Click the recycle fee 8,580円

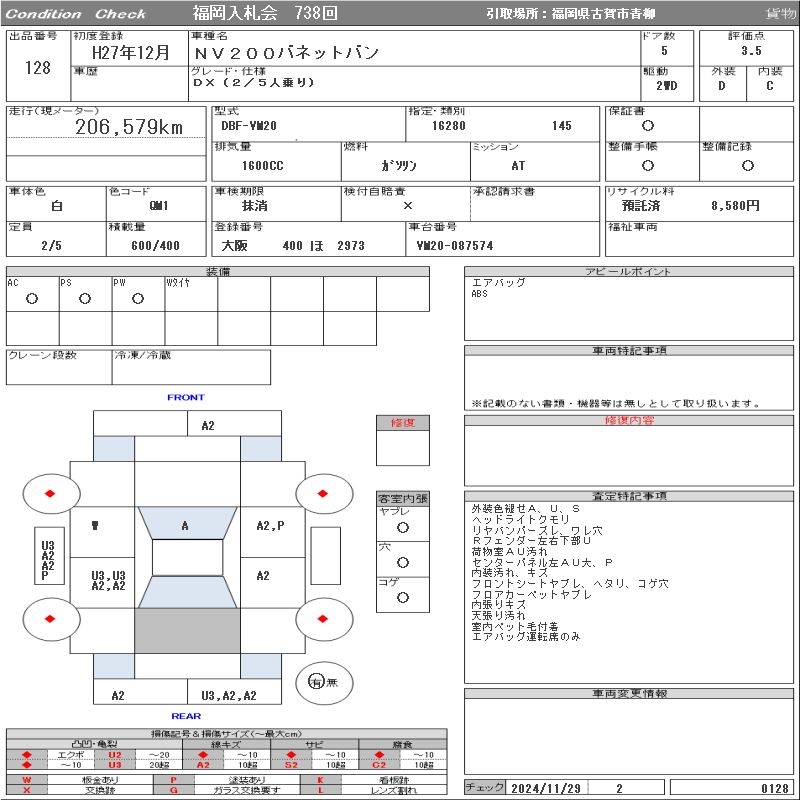coord(735,206)
